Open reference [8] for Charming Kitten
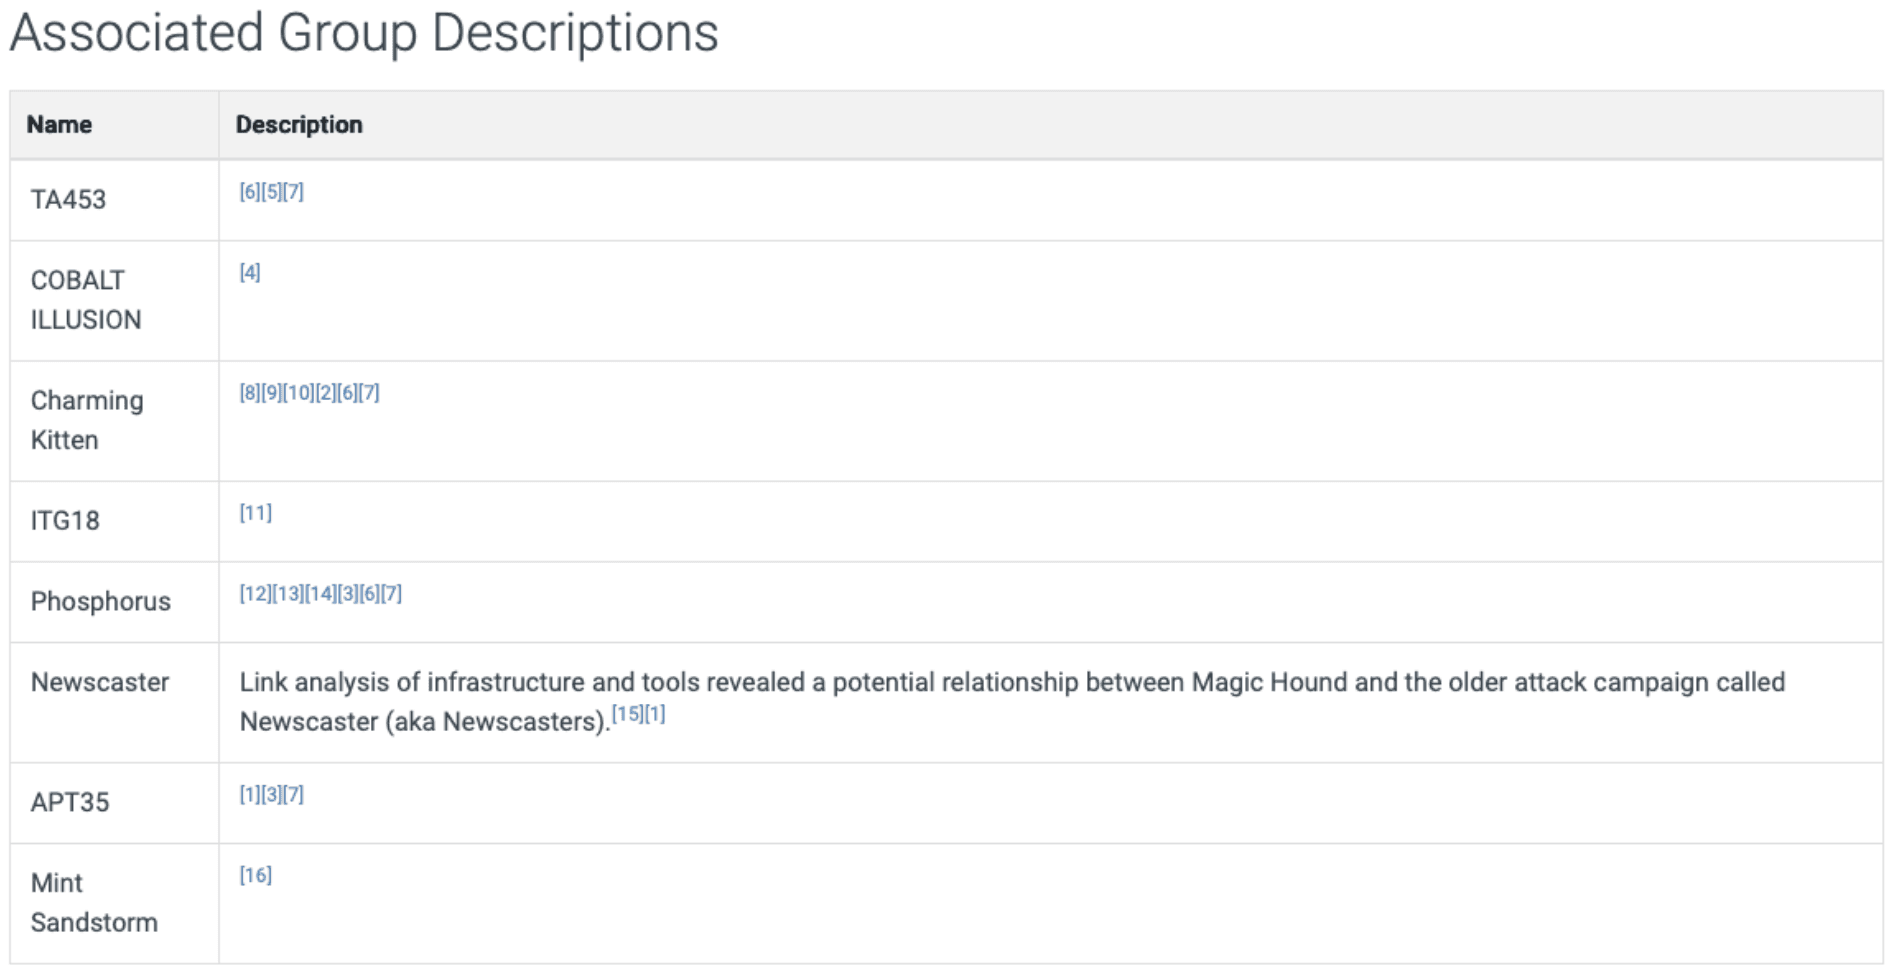Screen dimensions: 1898x980 pos(249,393)
